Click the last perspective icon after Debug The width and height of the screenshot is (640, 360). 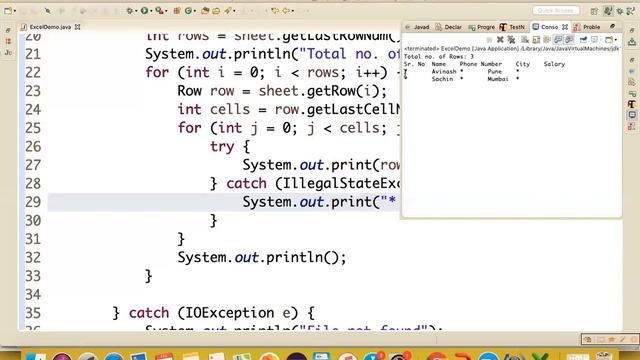(x=631, y=11)
